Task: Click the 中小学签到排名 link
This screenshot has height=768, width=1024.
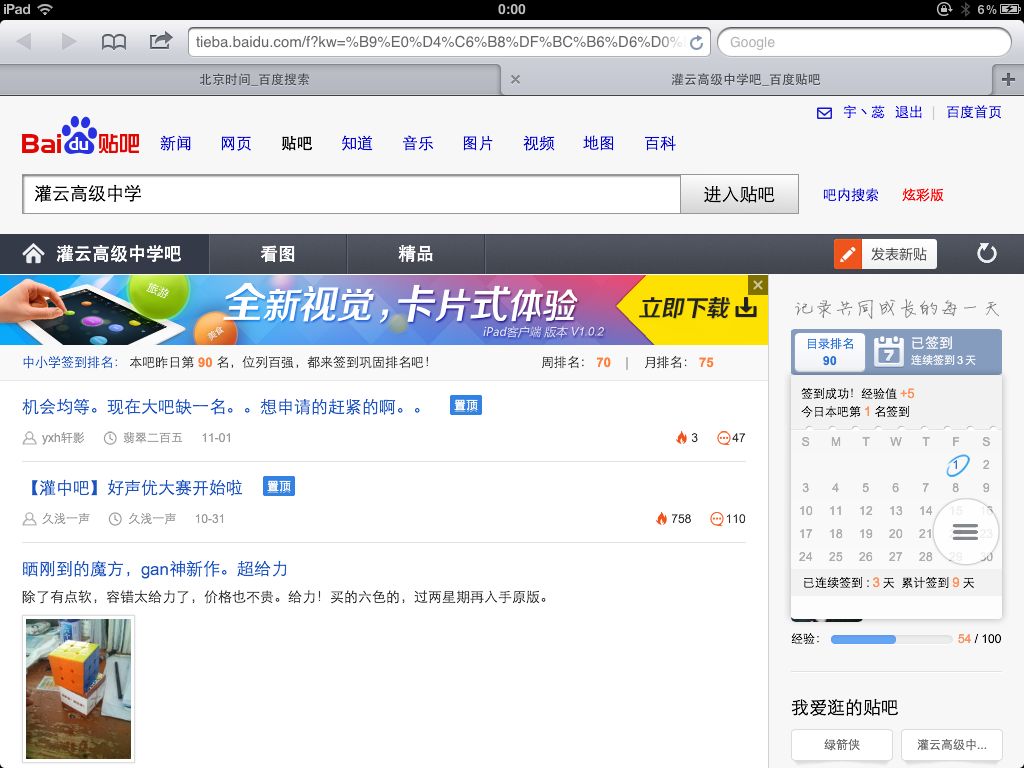Action: tap(70, 362)
